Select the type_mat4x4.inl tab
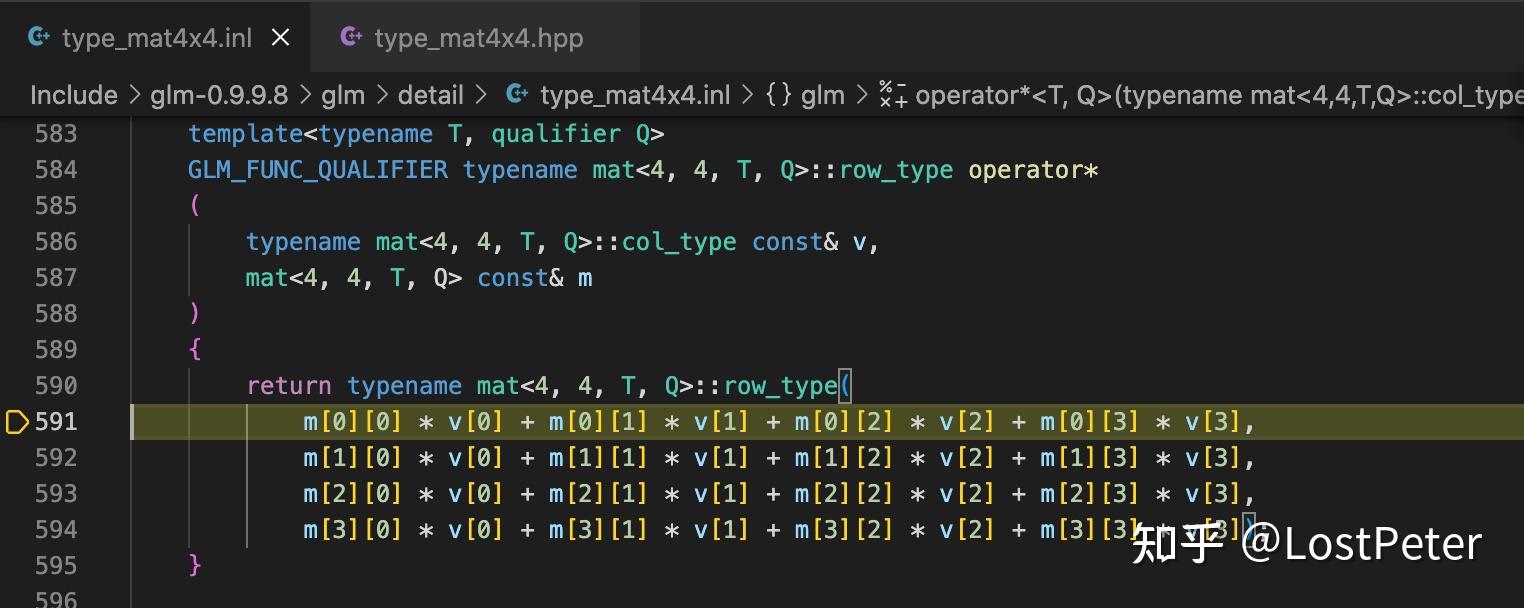1524x608 pixels. 155,37
